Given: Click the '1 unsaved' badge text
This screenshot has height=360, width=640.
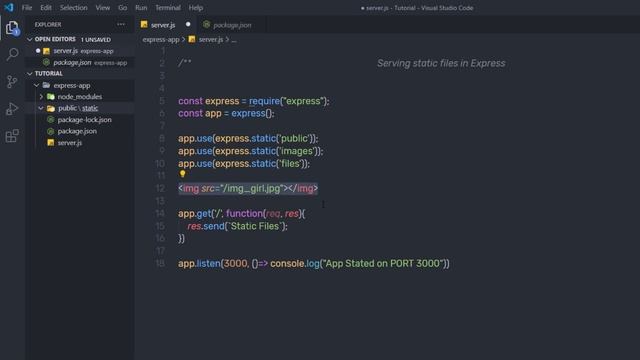Looking at the screenshot, I should pos(96,40).
